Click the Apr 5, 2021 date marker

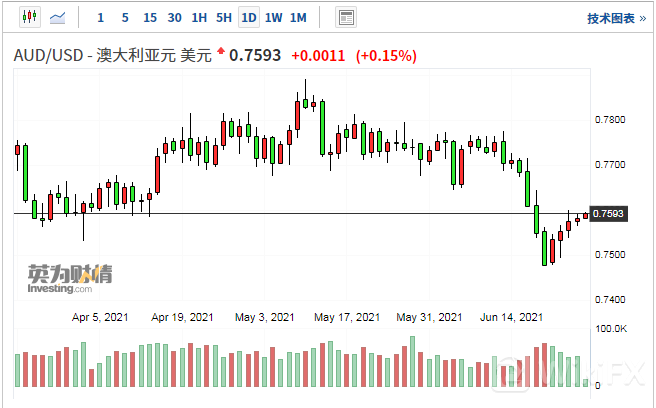point(101,317)
